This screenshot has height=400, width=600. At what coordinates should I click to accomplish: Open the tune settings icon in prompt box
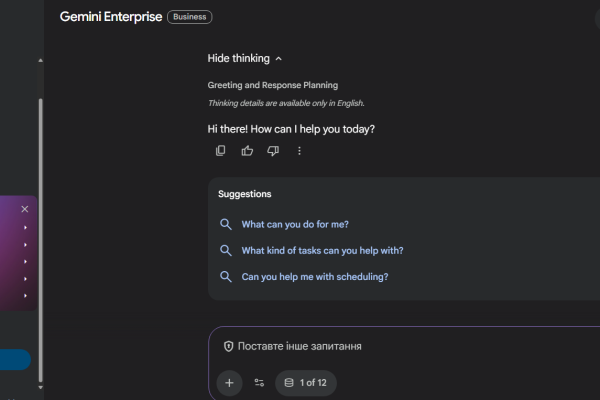[x=259, y=382]
